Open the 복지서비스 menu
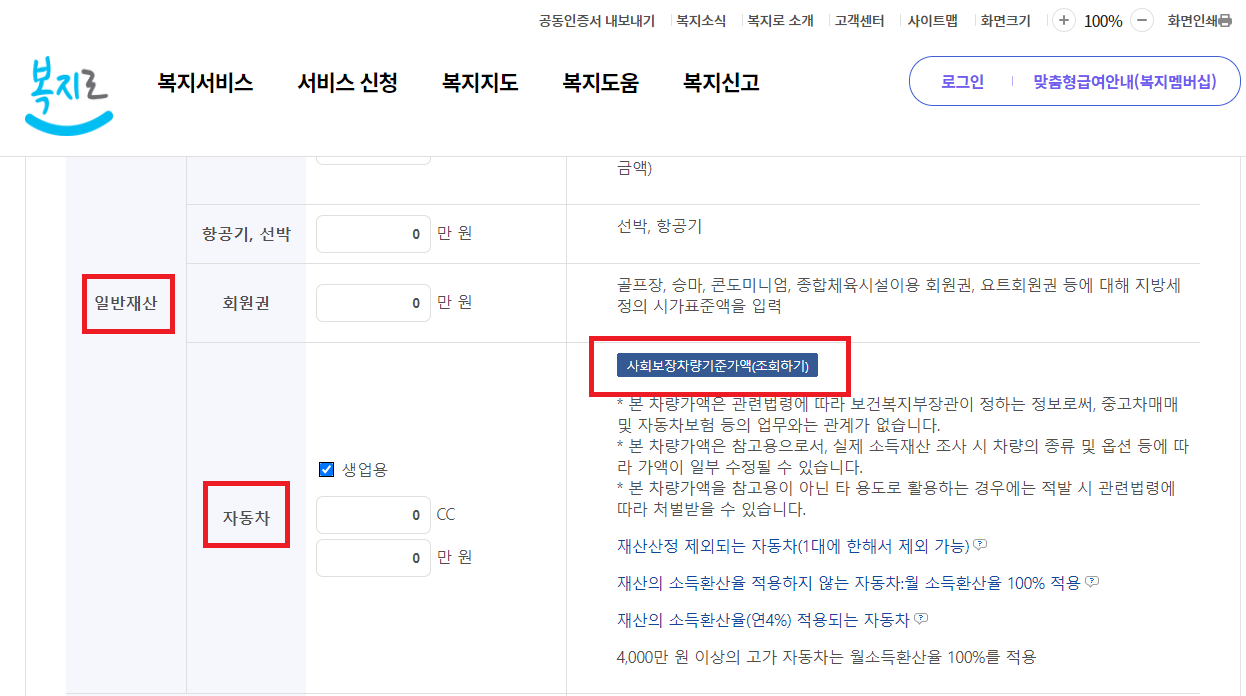 pos(204,83)
